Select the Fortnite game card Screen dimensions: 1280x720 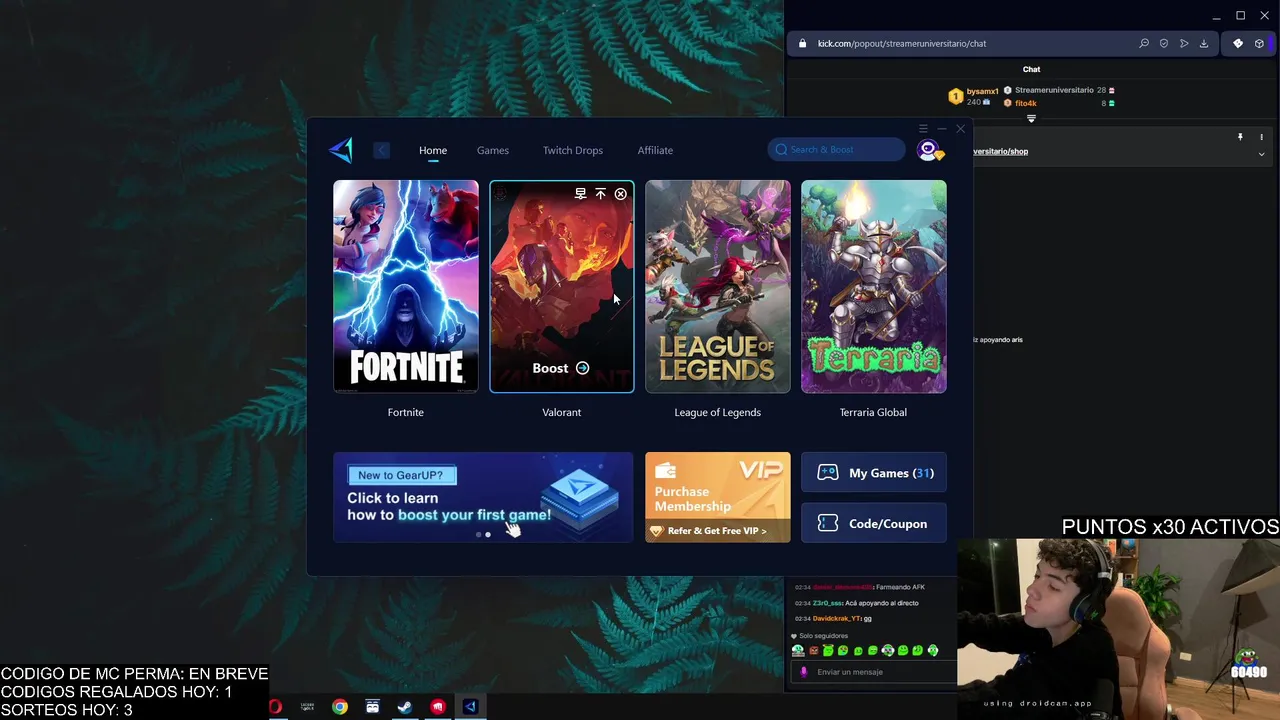coord(406,286)
